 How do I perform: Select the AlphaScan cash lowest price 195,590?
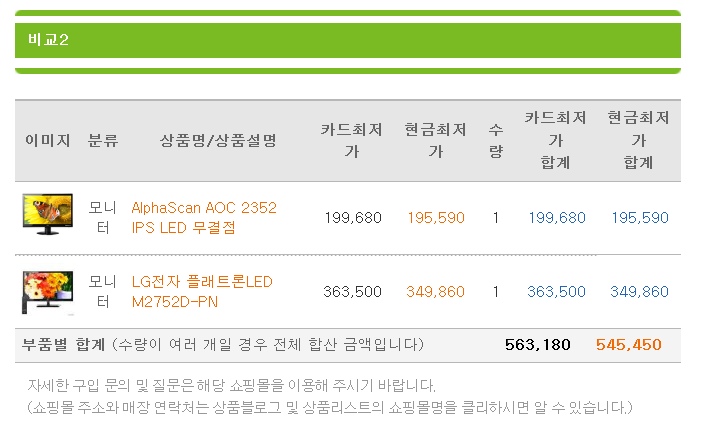click(x=436, y=218)
